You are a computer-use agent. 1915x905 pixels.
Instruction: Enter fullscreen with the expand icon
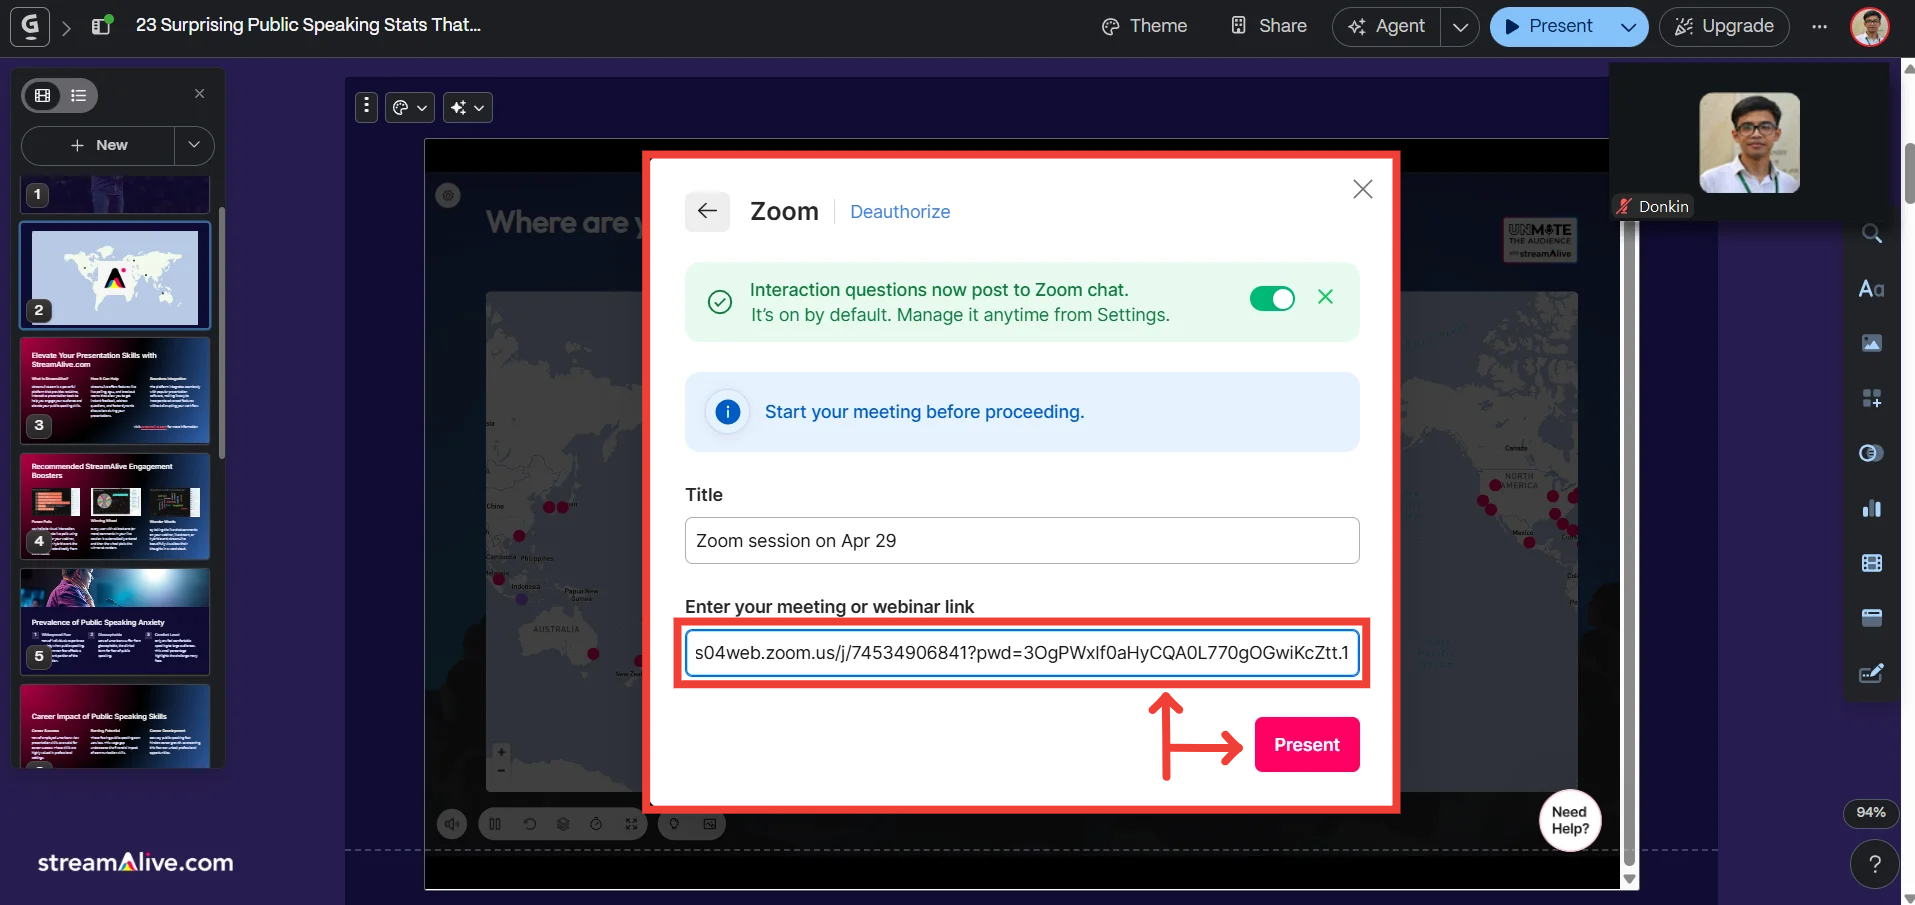tap(631, 824)
